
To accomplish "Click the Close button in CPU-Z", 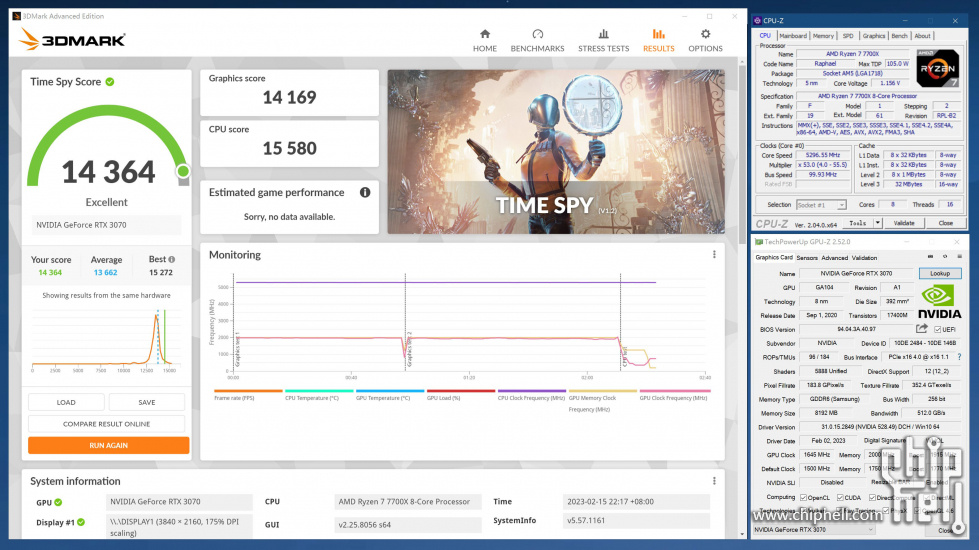I will point(945,223).
